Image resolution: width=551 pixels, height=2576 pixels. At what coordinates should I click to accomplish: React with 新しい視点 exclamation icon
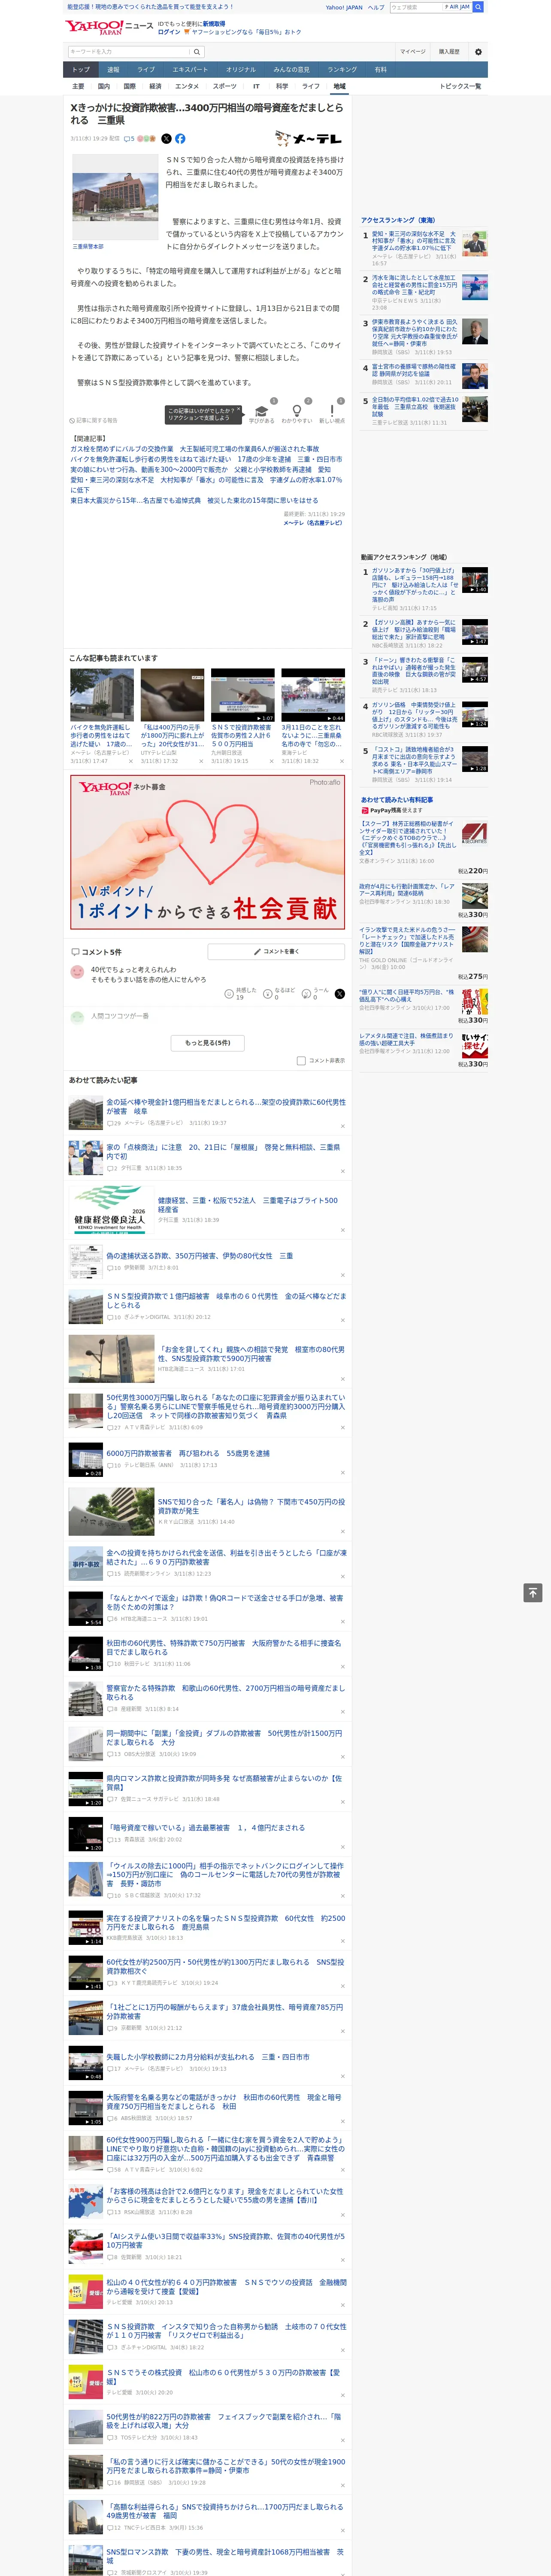pyautogui.click(x=332, y=411)
